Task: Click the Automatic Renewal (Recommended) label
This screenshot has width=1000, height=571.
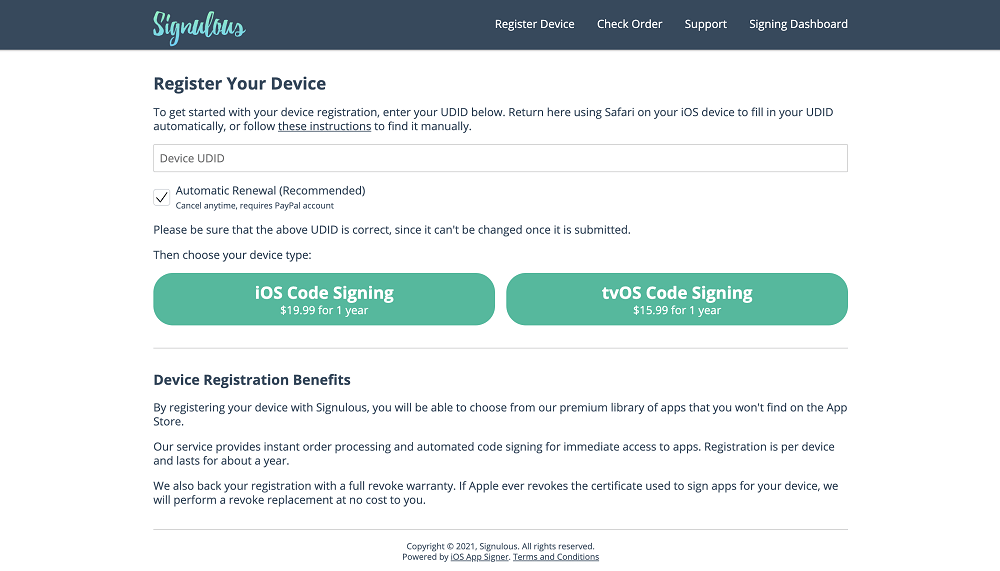Action: pyautogui.click(x=270, y=190)
